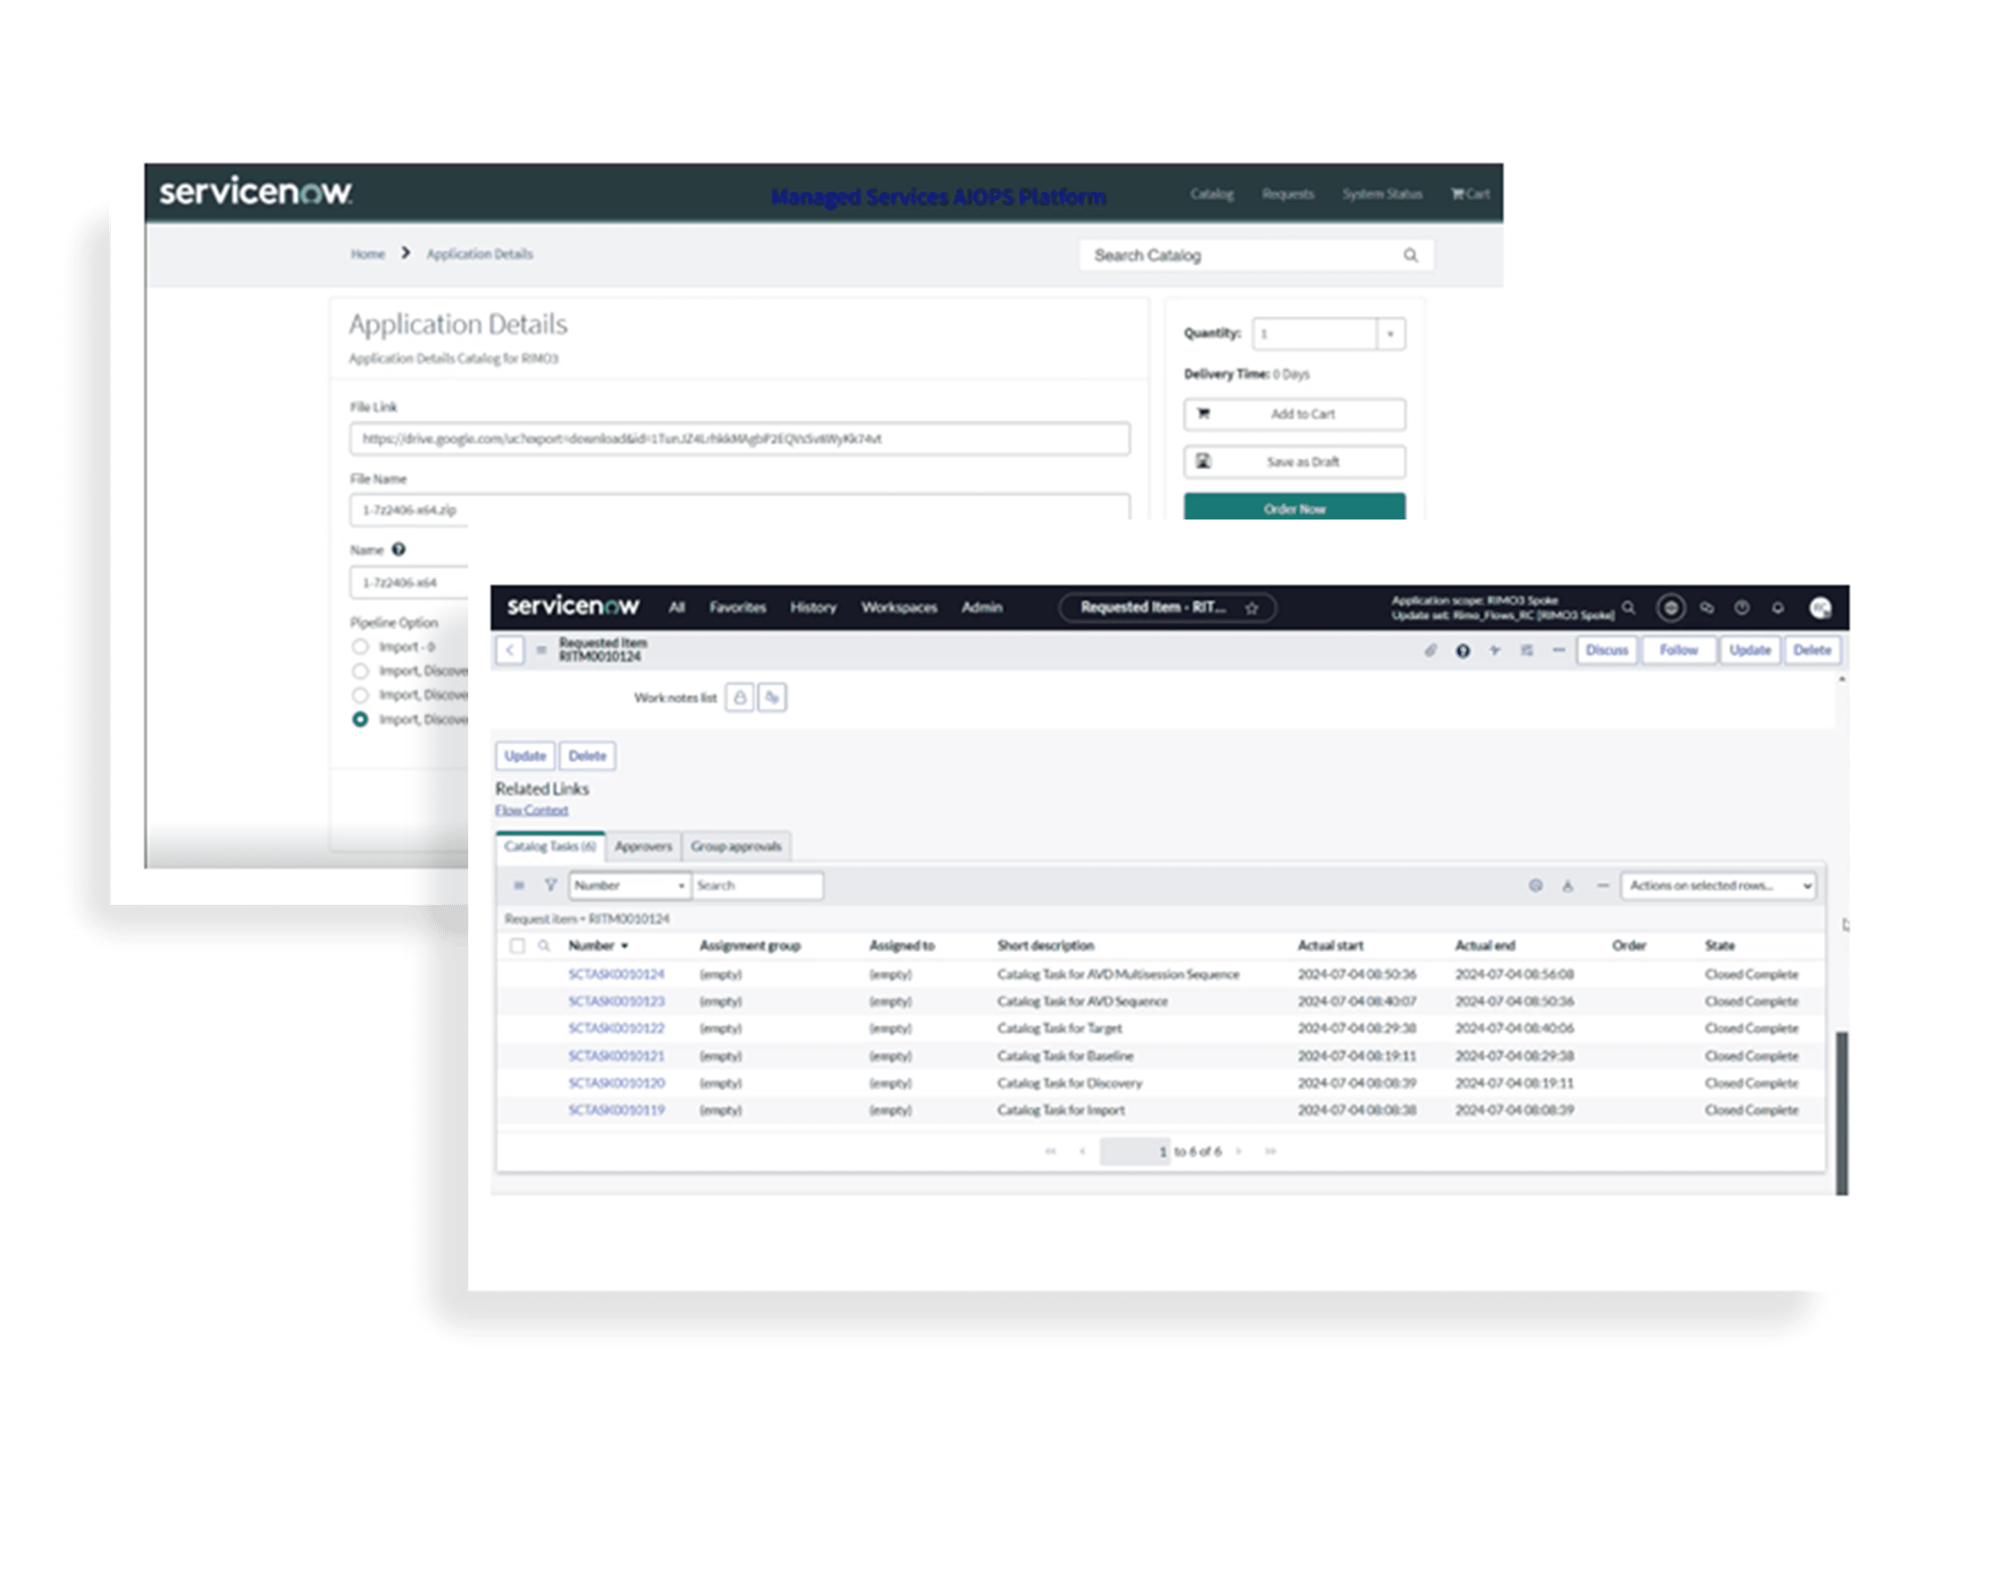
Task: Open the list controls hamburger in Catalog Tasks
Action: tap(519, 885)
